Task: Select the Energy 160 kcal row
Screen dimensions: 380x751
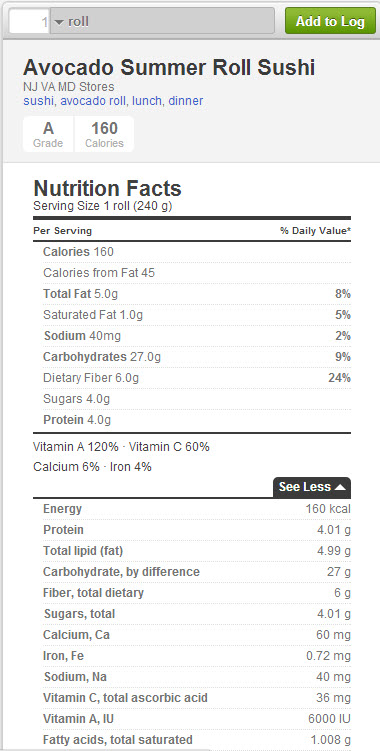Action: [192, 509]
